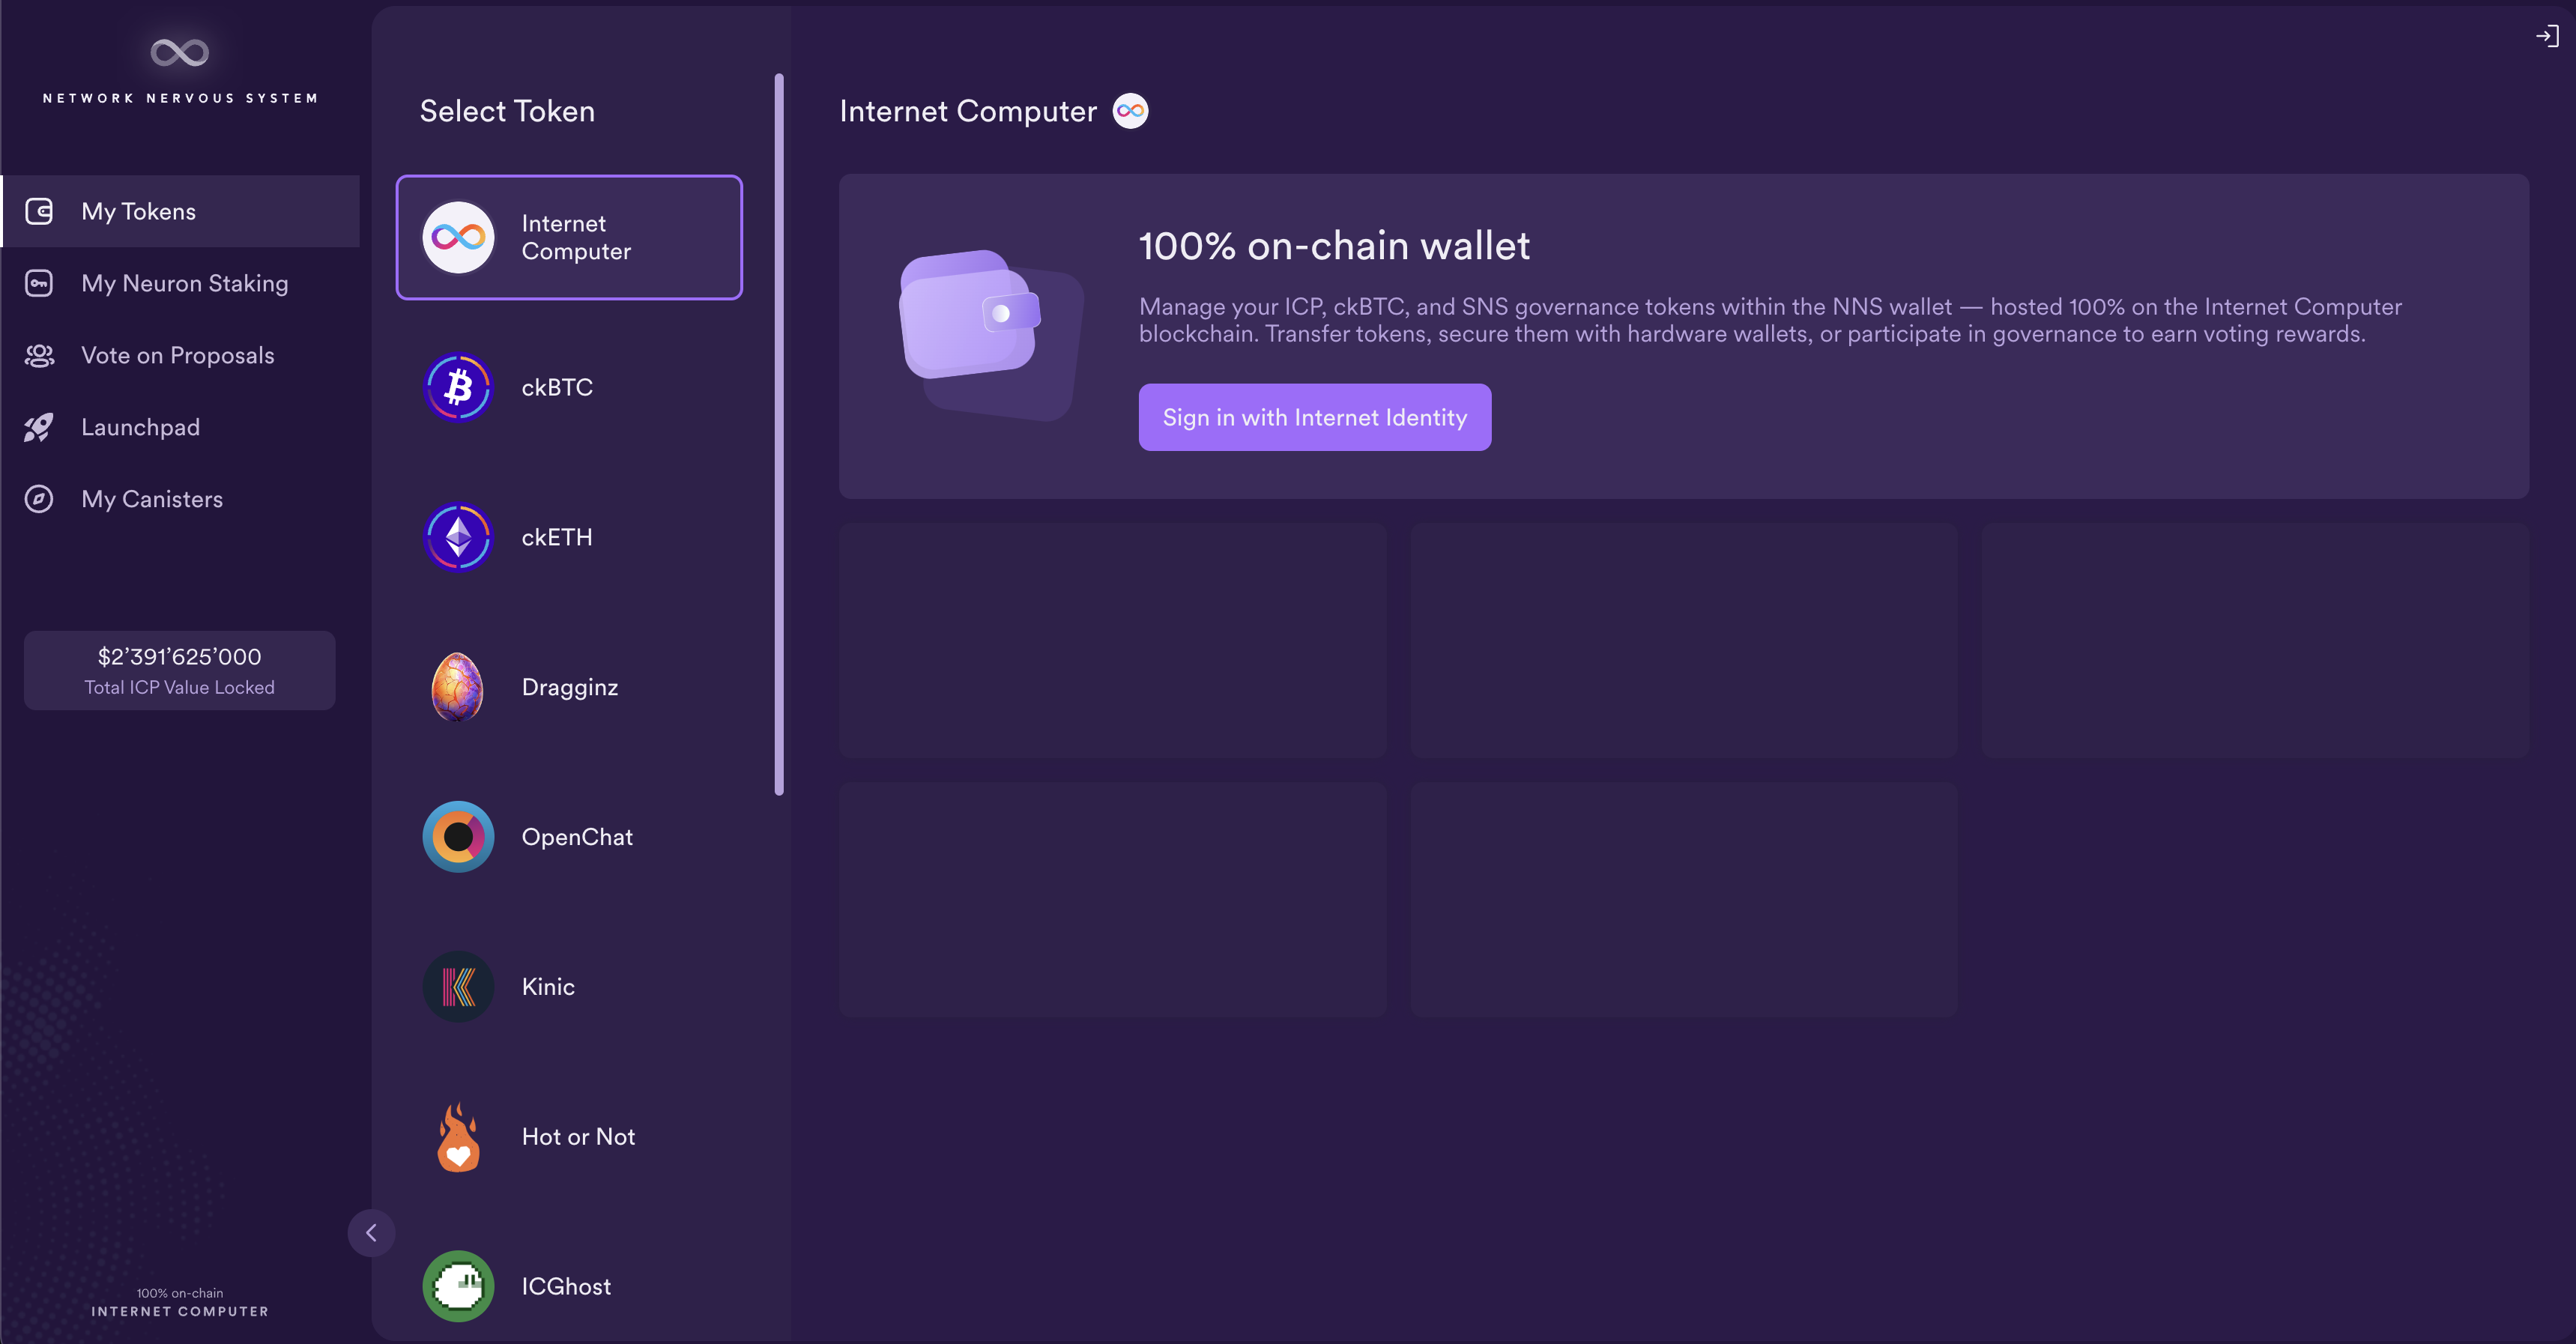Toggle Internet Computer info panel
Image resolution: width=2576 pixels, height=1344 pixels.
[x=1131, y=109]
